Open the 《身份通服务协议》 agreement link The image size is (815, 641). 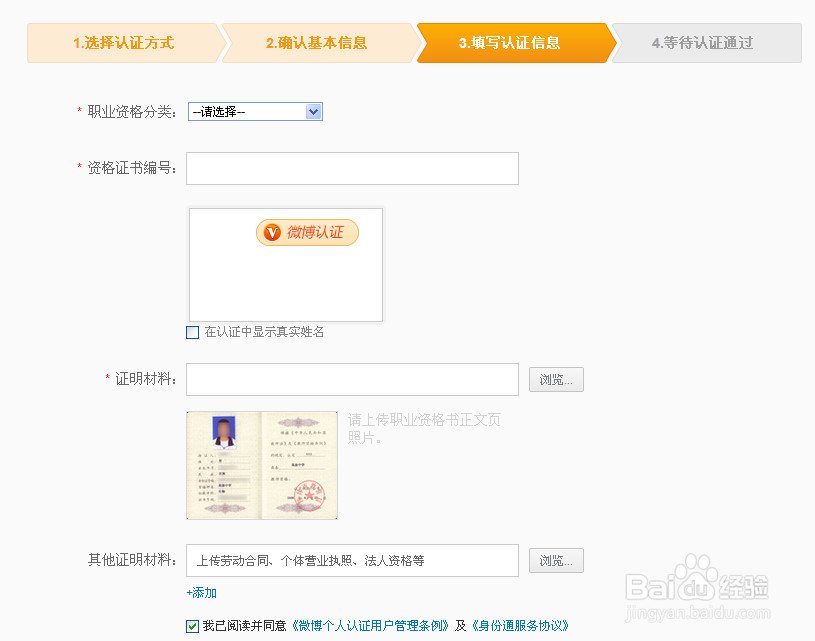[x=524, y=625]
